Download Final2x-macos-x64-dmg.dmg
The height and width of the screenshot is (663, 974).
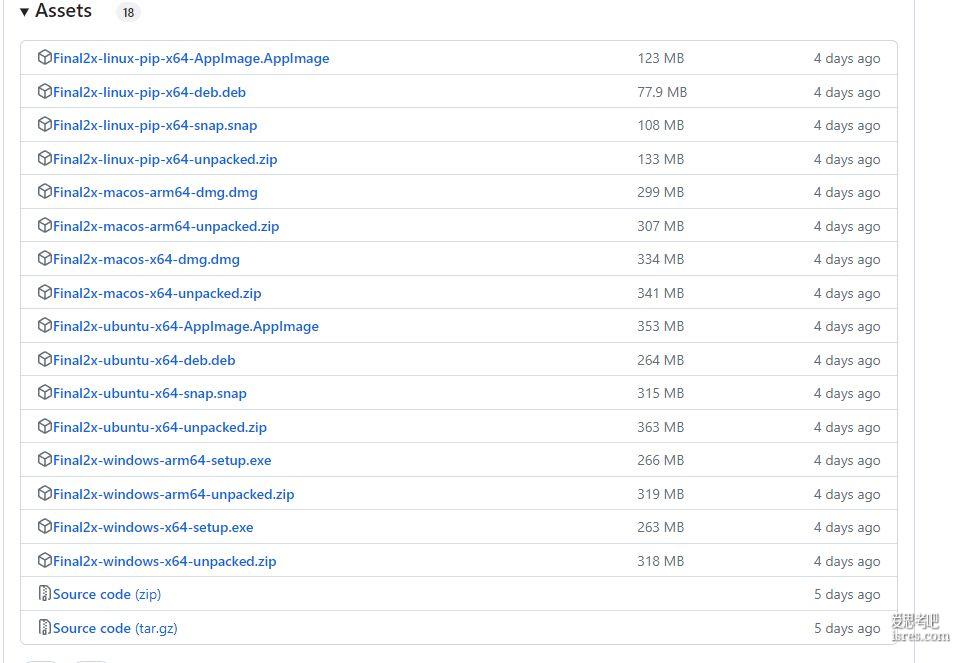146,260
